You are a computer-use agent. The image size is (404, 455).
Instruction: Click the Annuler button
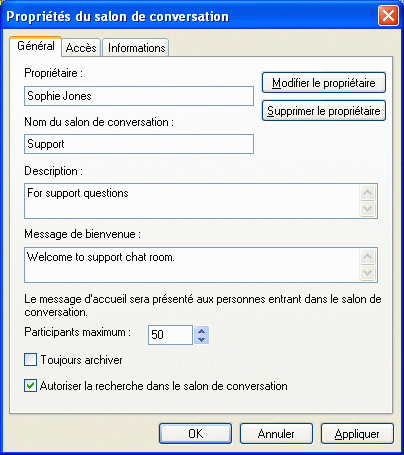tap(276, 434)
